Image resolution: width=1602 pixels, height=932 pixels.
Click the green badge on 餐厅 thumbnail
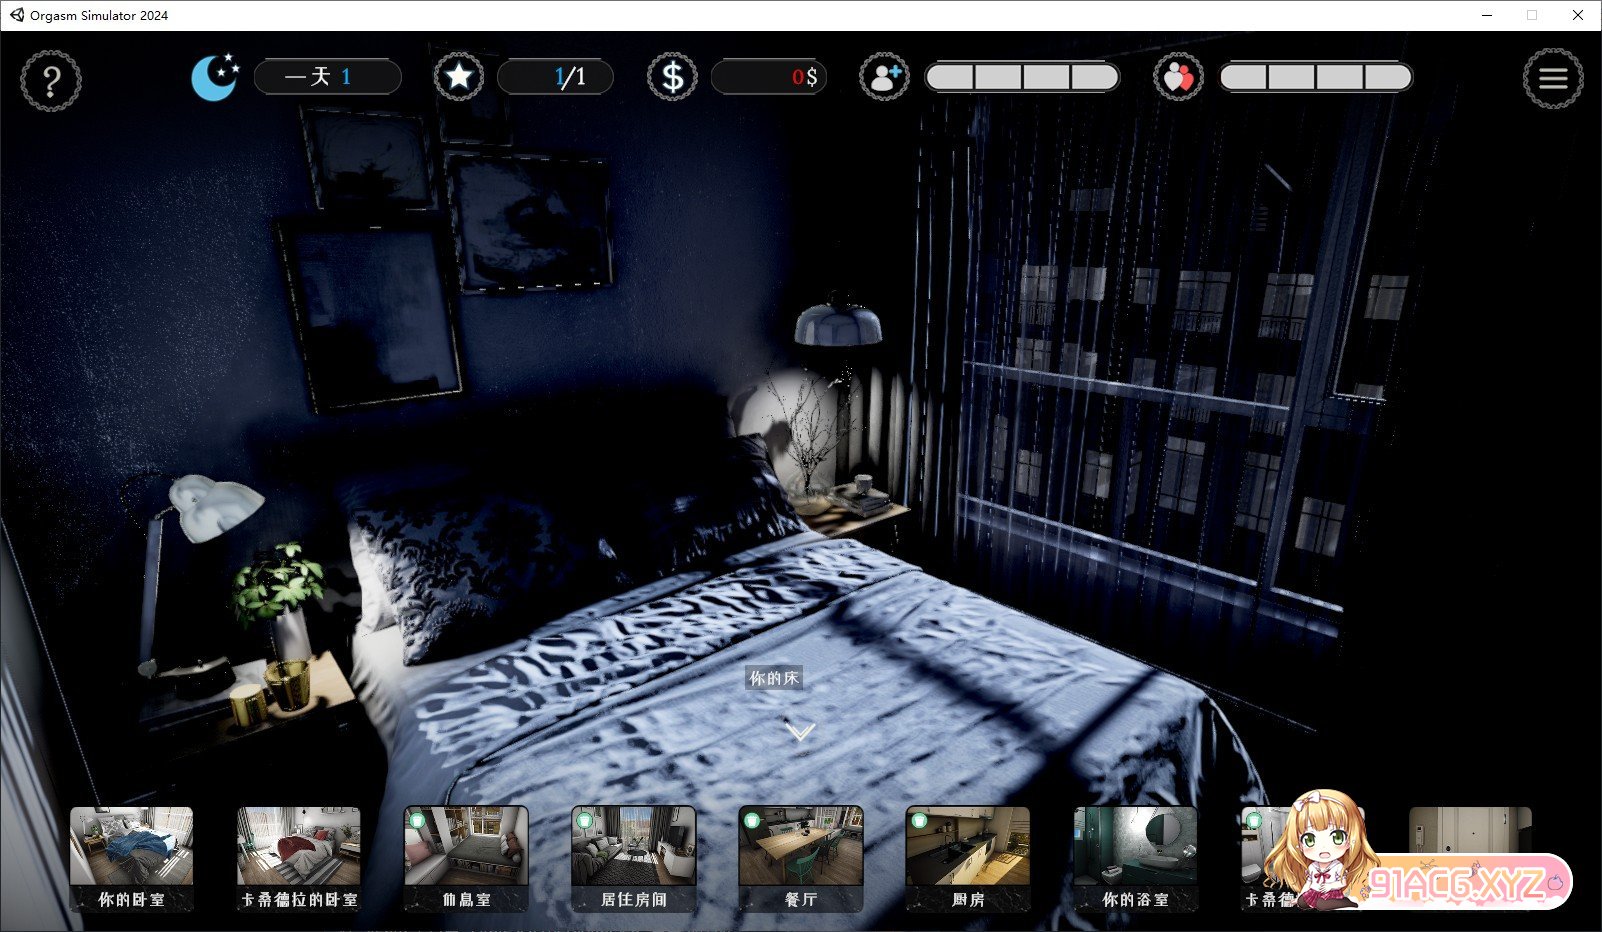[x=752, y=821]
